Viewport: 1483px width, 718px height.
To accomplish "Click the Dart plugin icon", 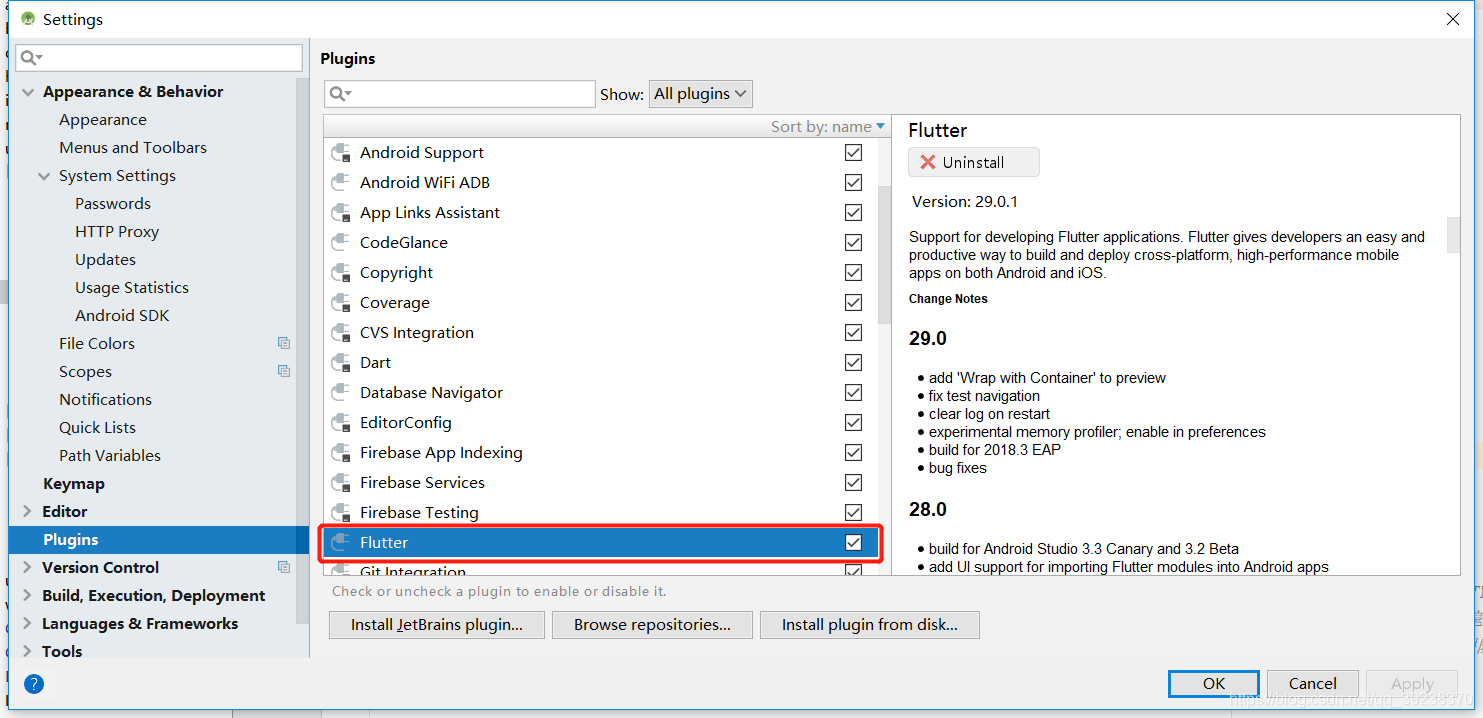I will coord(341,363).
